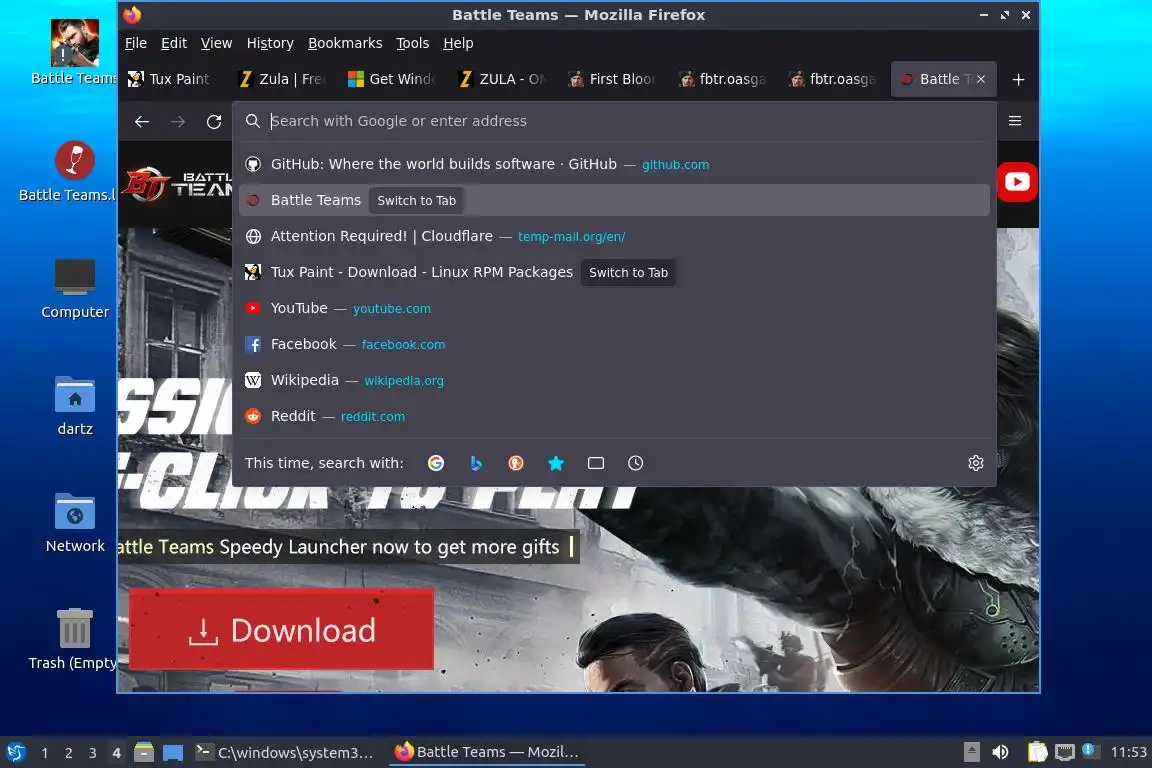Screen dimensions: 1152x768
Task: Switch to the Zula | Free tab
Action: click(x=283, y=79)
